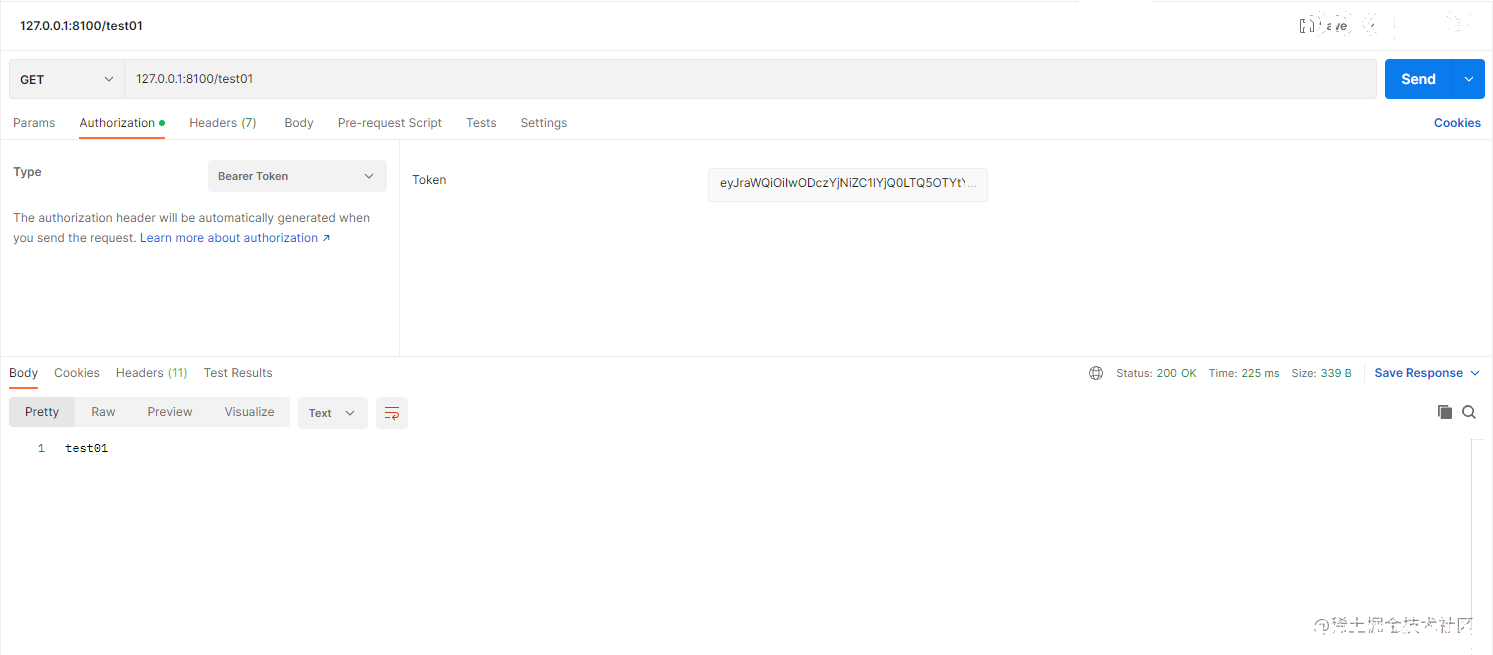The height and width of the screenshot is (655, 1493).
Task: Click the Type label
Action: coord(27,172)
